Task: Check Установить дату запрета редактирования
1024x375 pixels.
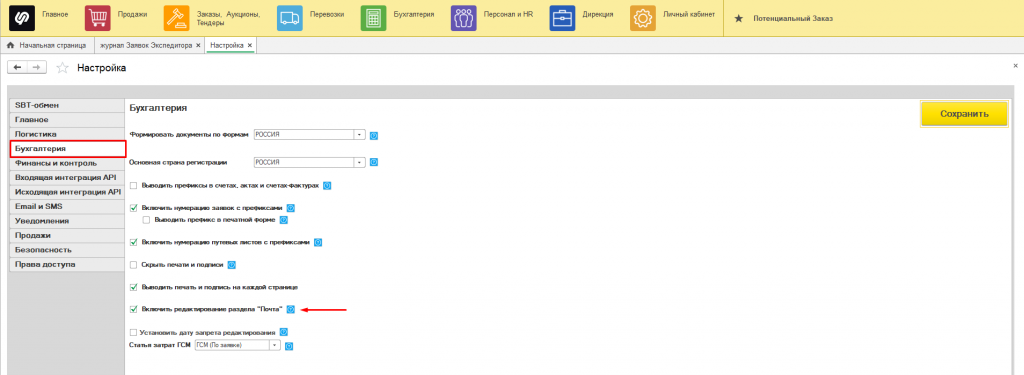Action: coord(134,333)
